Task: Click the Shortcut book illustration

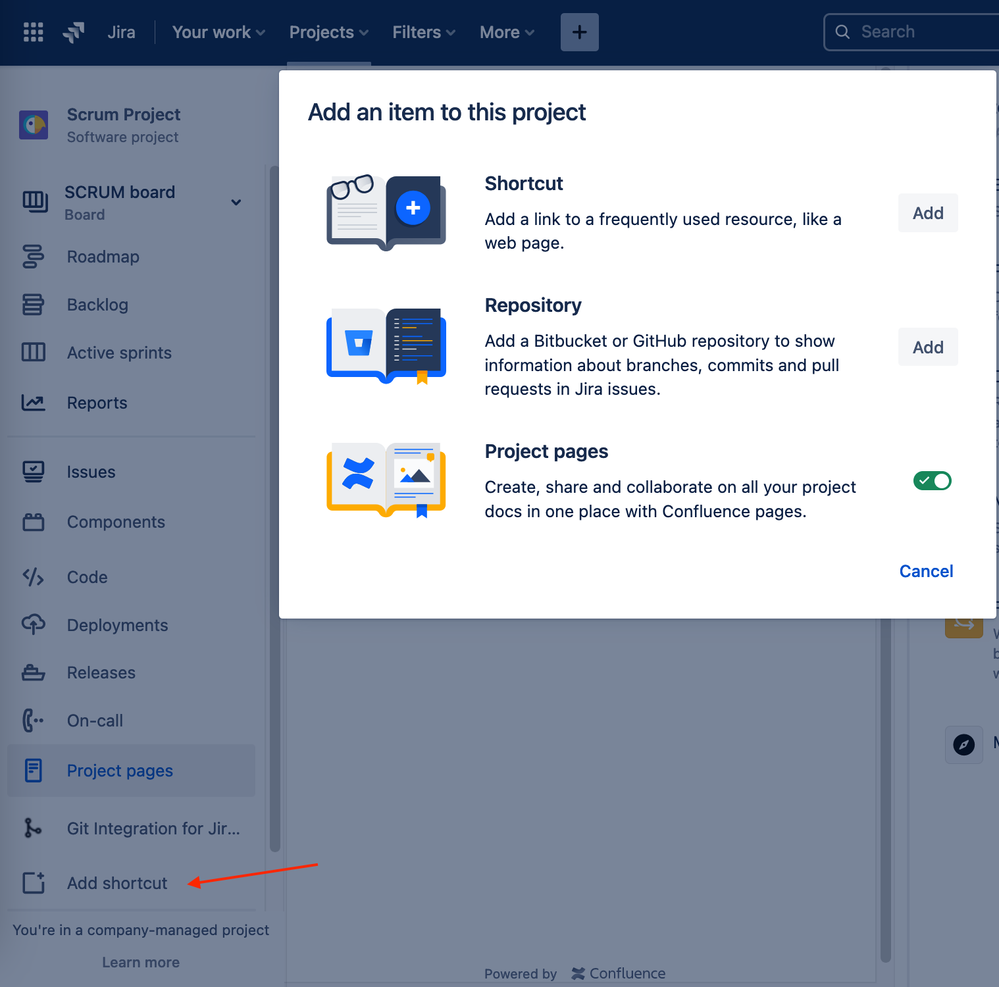Action: tap(386, 212)
